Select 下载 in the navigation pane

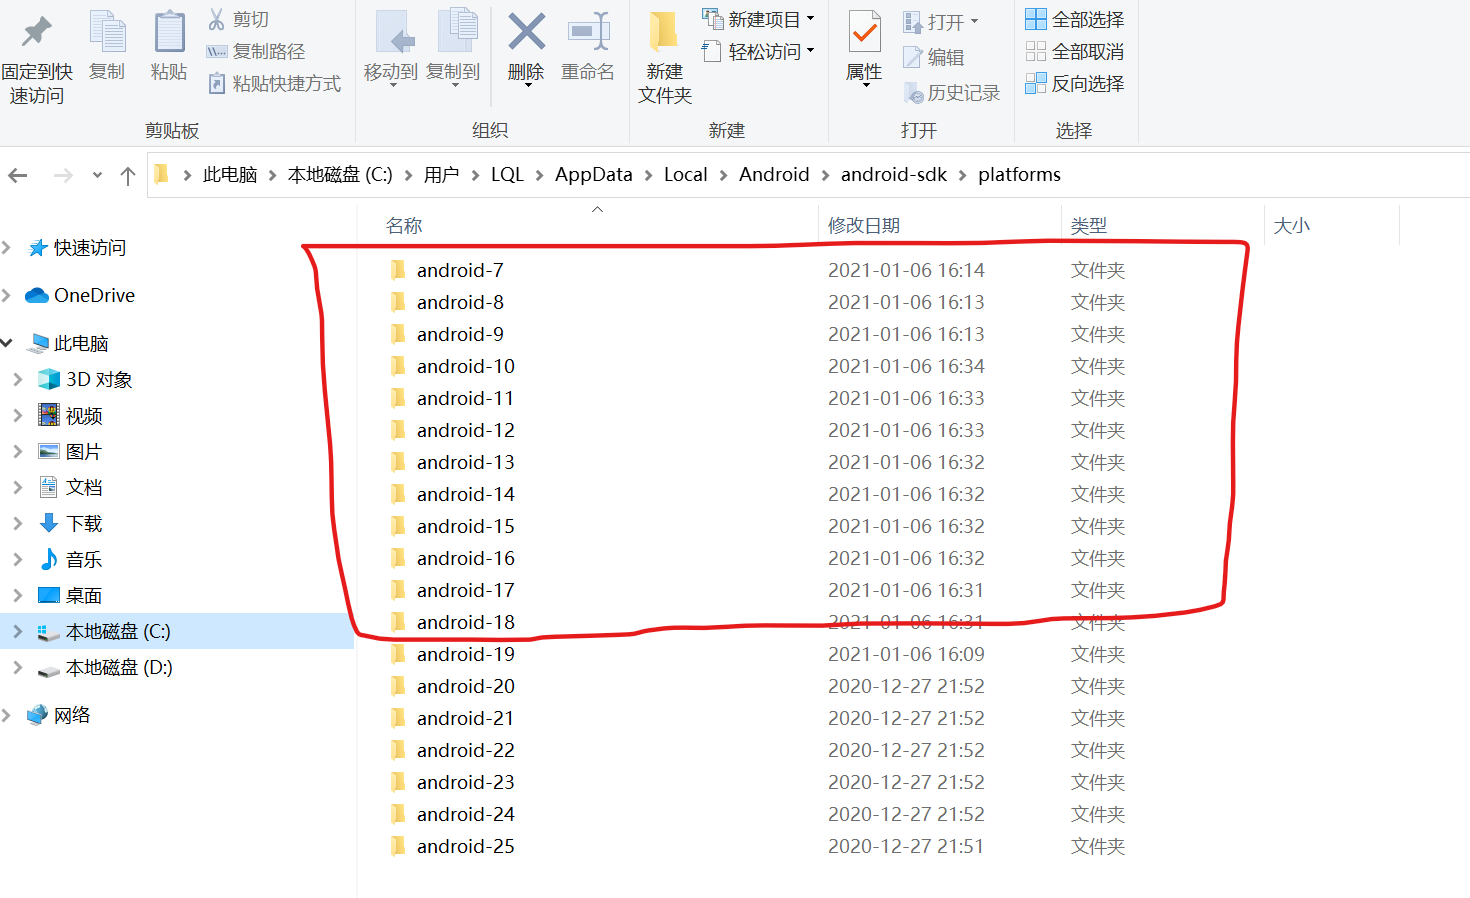(x=84, y=523)
